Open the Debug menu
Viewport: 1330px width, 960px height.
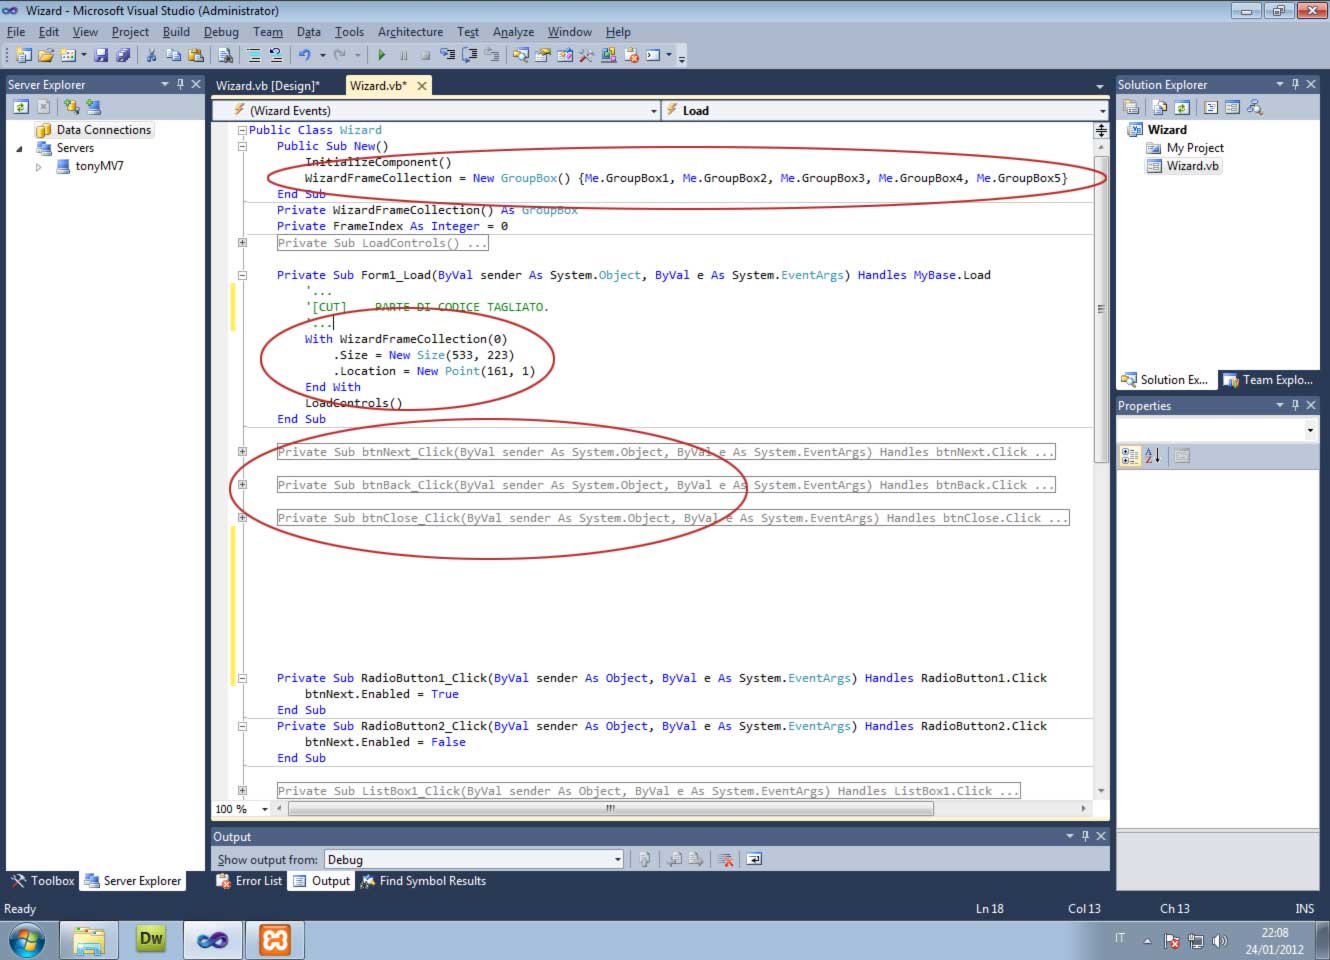[x=221, y=32]
